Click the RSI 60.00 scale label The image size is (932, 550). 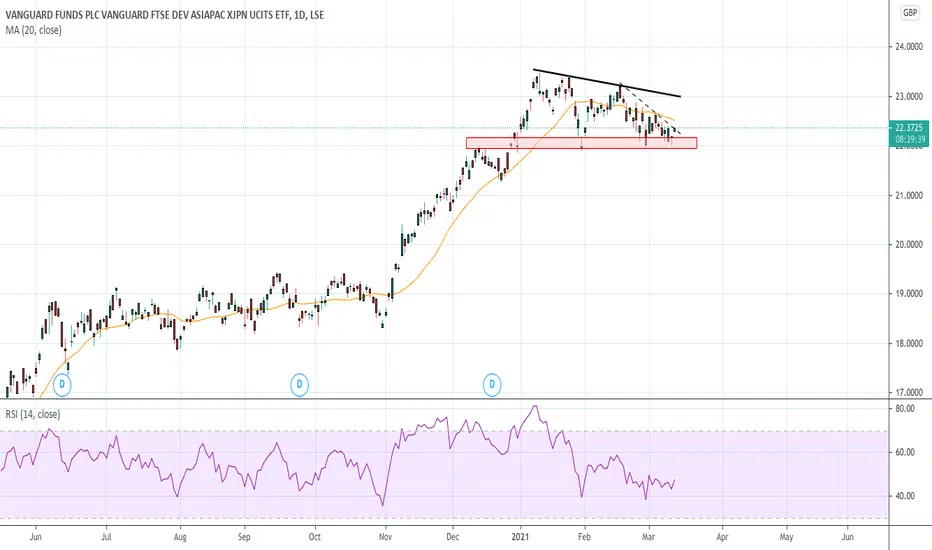pyautogui.click(x=905, y=452)
